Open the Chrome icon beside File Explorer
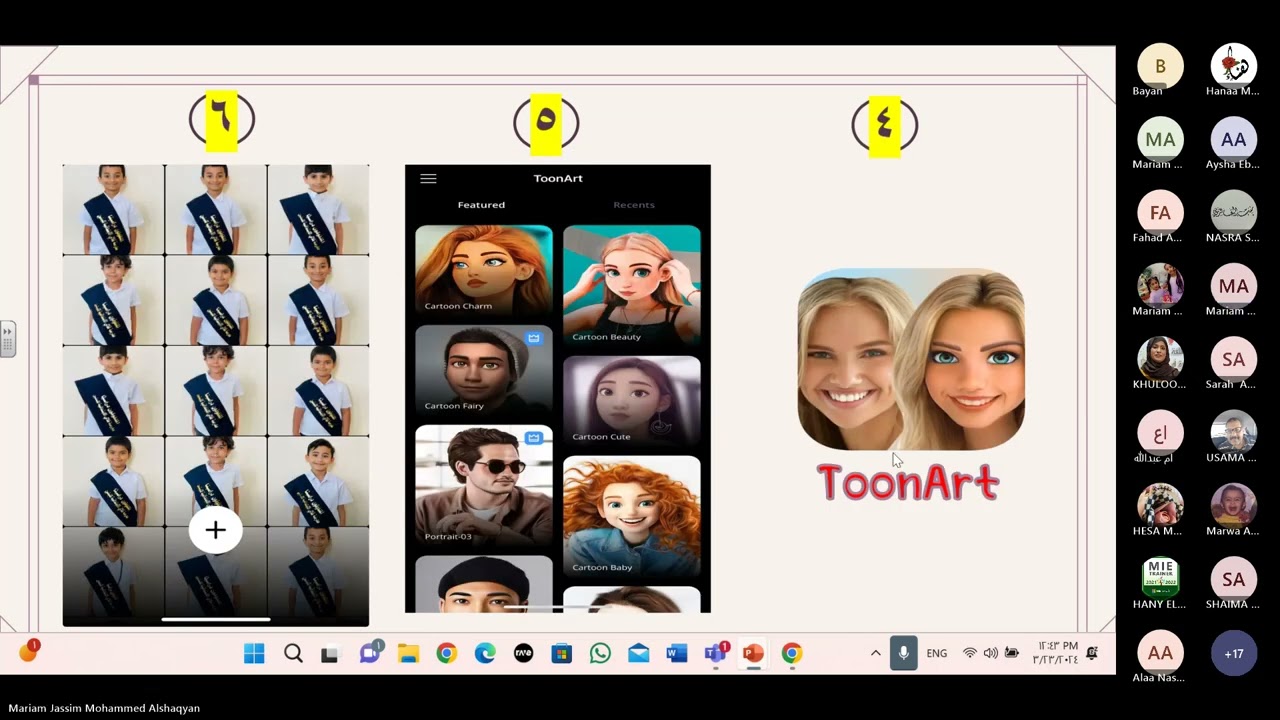Viewport: 1280px width, 720px height. pos(446,653)
